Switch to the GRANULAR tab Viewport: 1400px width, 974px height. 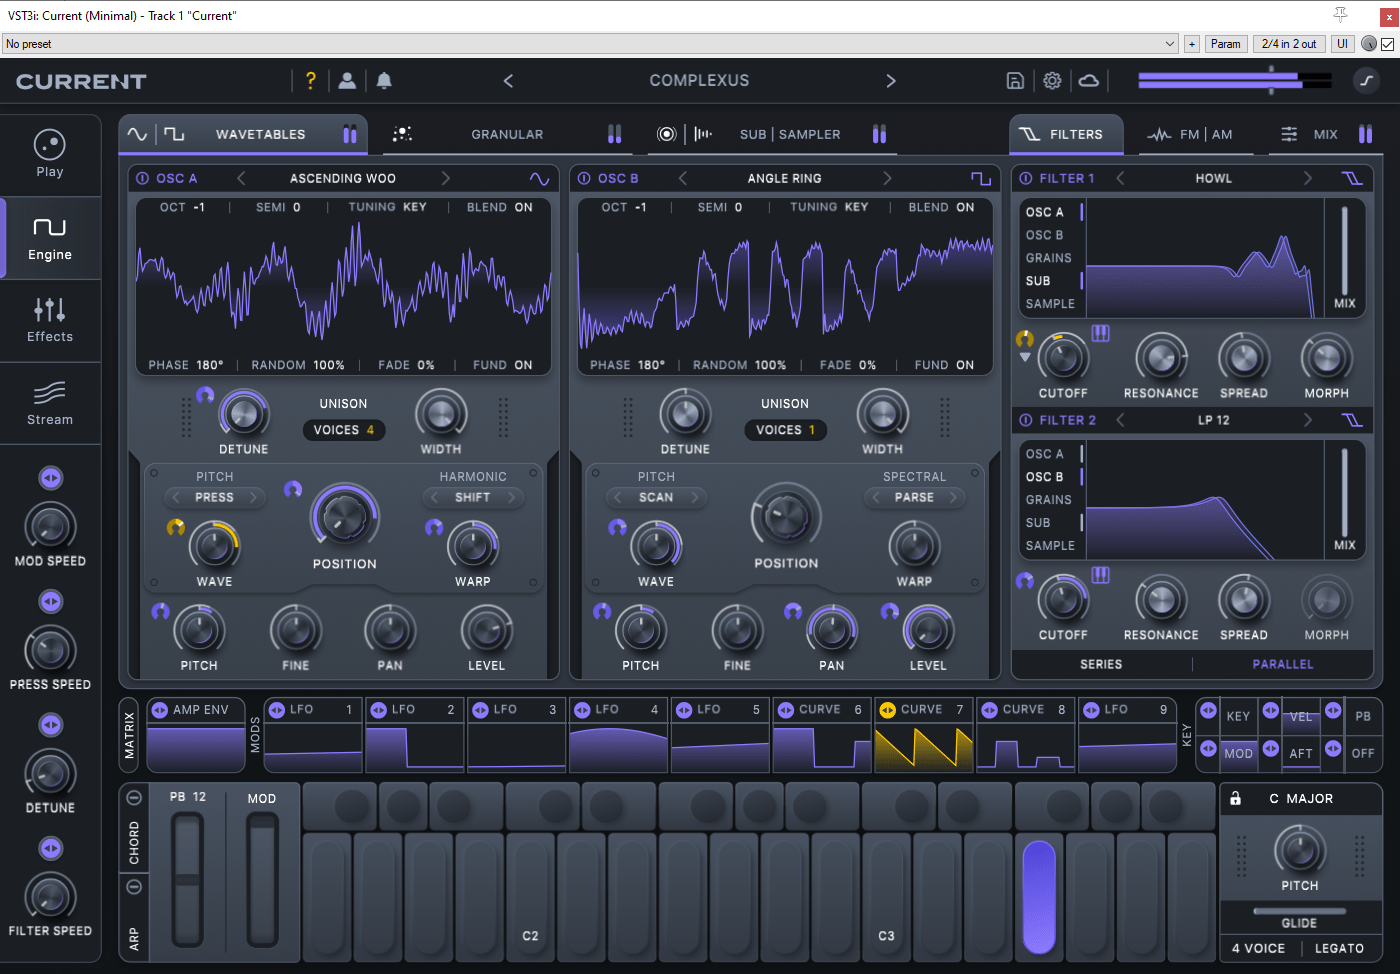pos(507,133)
